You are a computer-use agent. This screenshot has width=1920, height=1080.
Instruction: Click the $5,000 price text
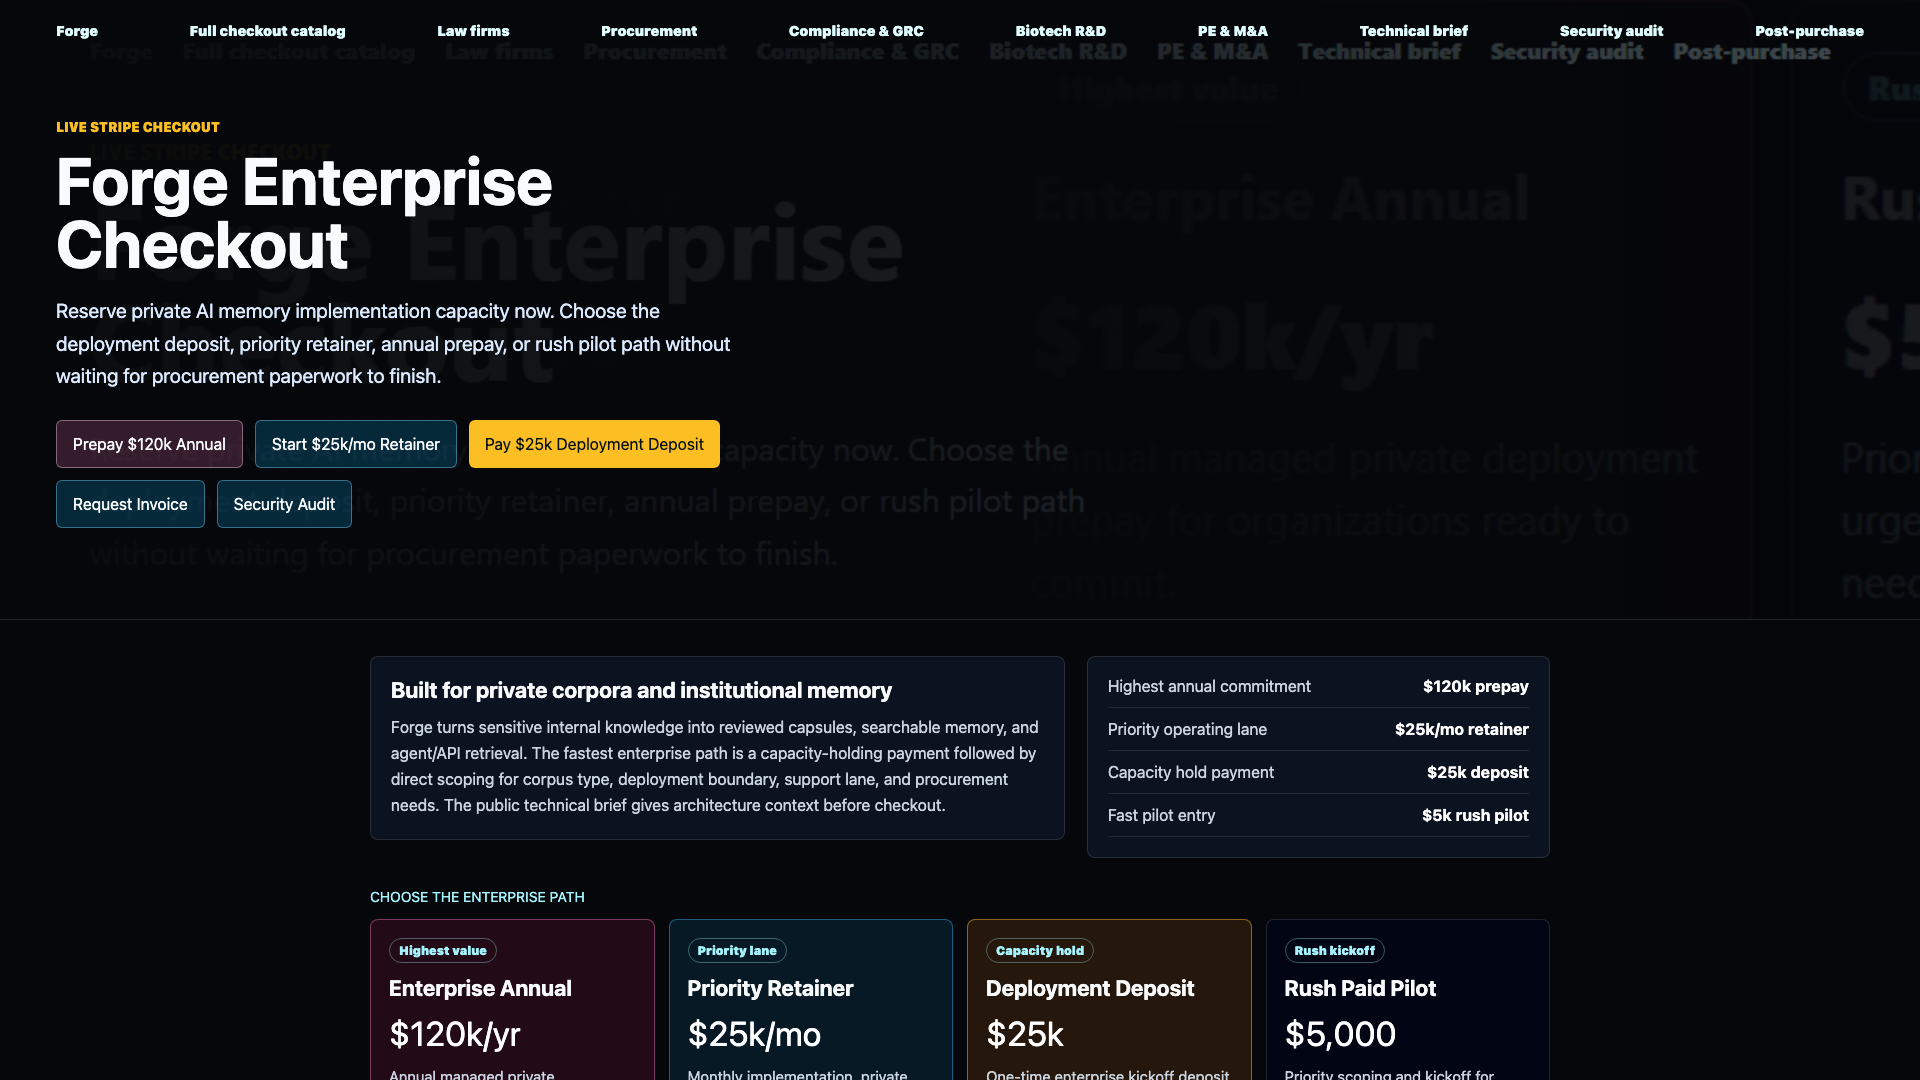(x=1340, y=1034)
